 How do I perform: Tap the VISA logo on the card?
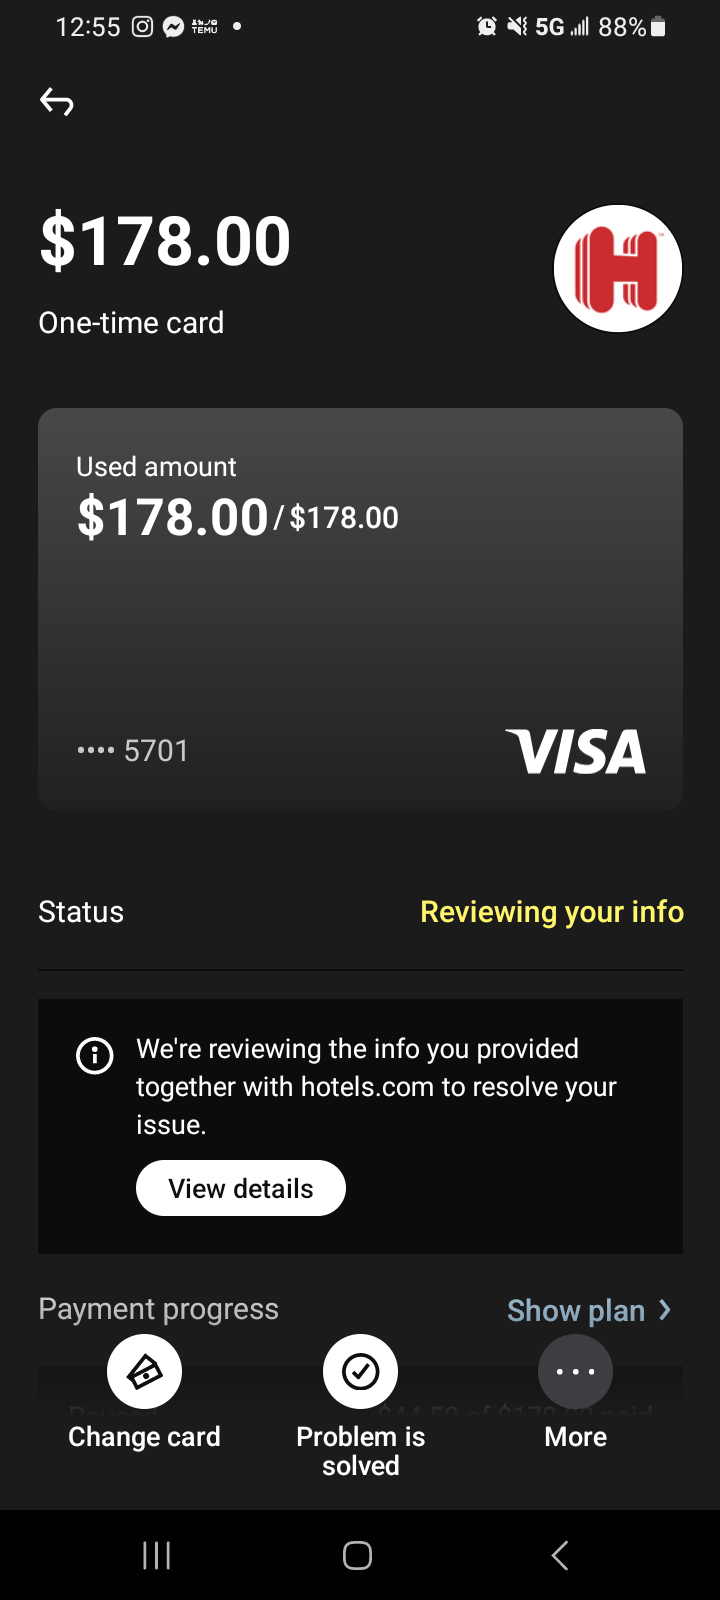click(x=576, y=752)
